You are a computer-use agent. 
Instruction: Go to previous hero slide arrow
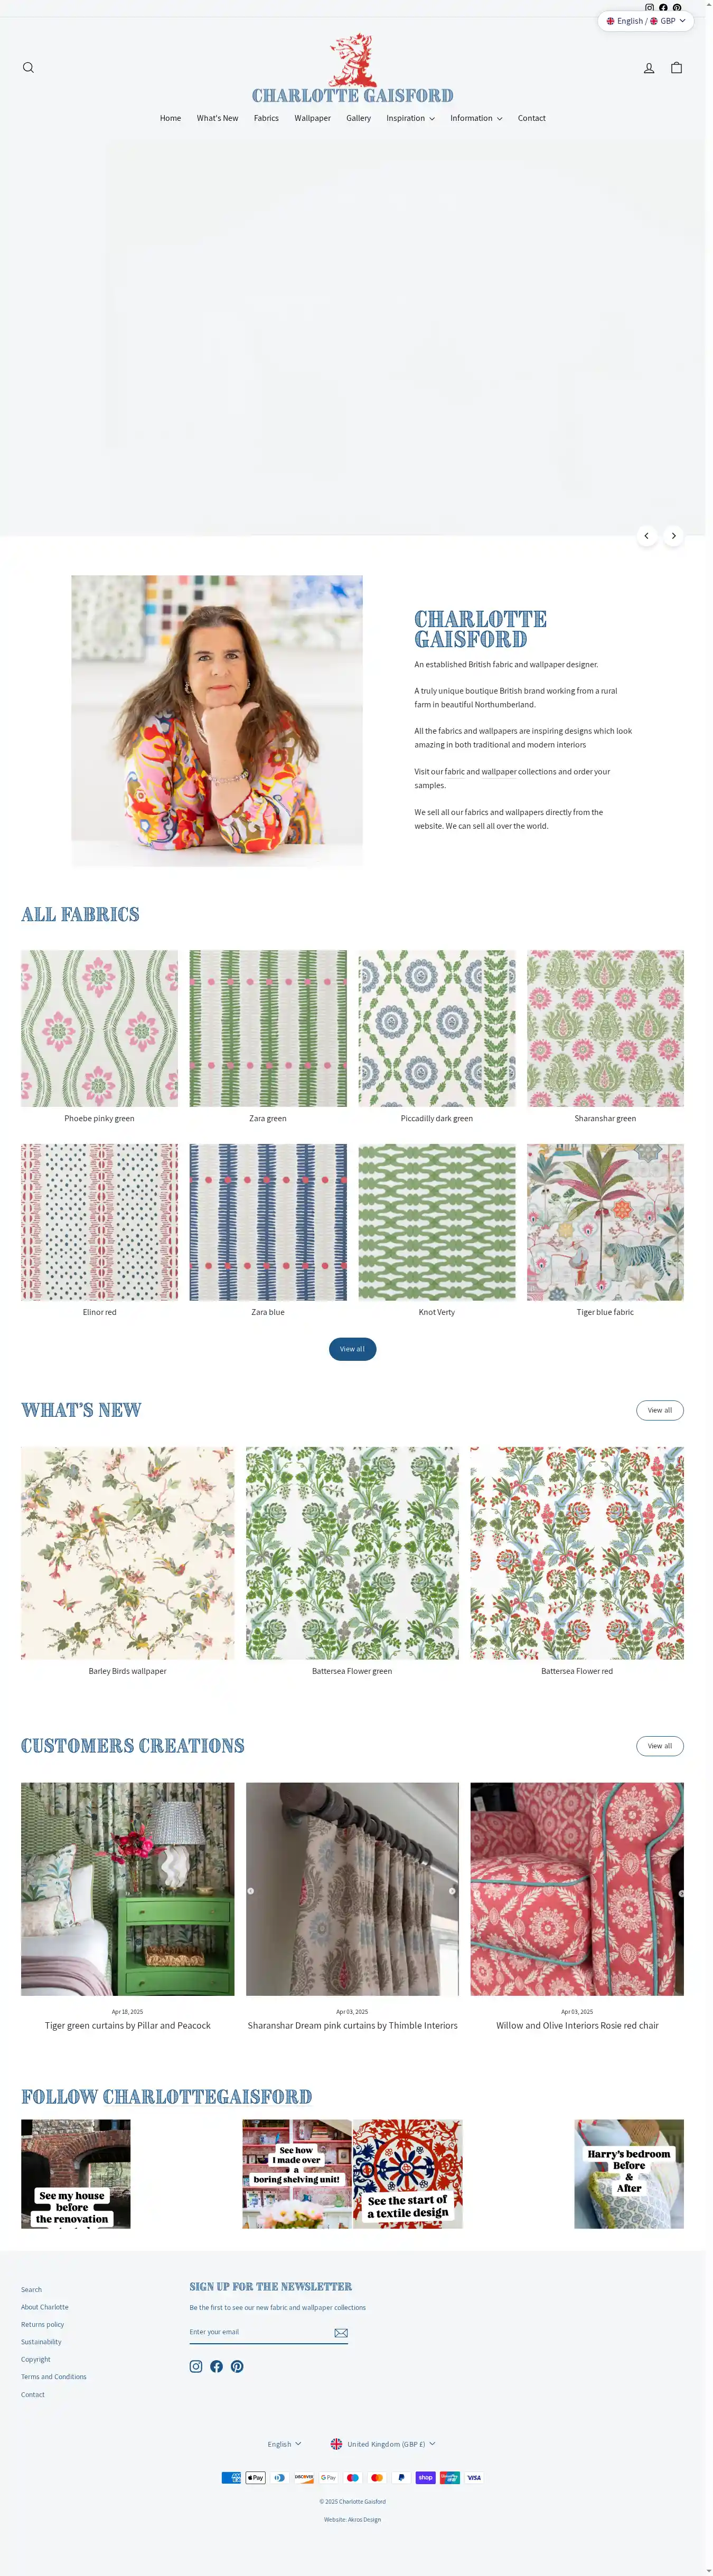click(647, 536)
